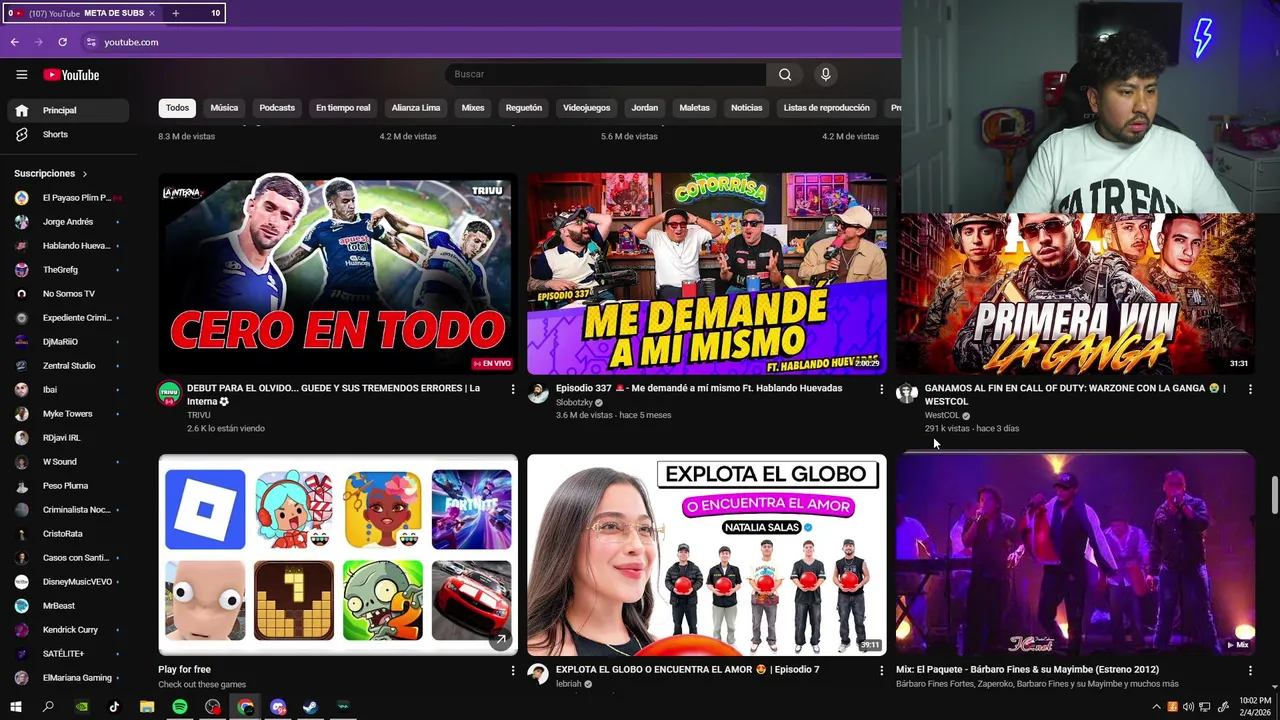Expand the Suscripciones section chevron

pos(84,174)
